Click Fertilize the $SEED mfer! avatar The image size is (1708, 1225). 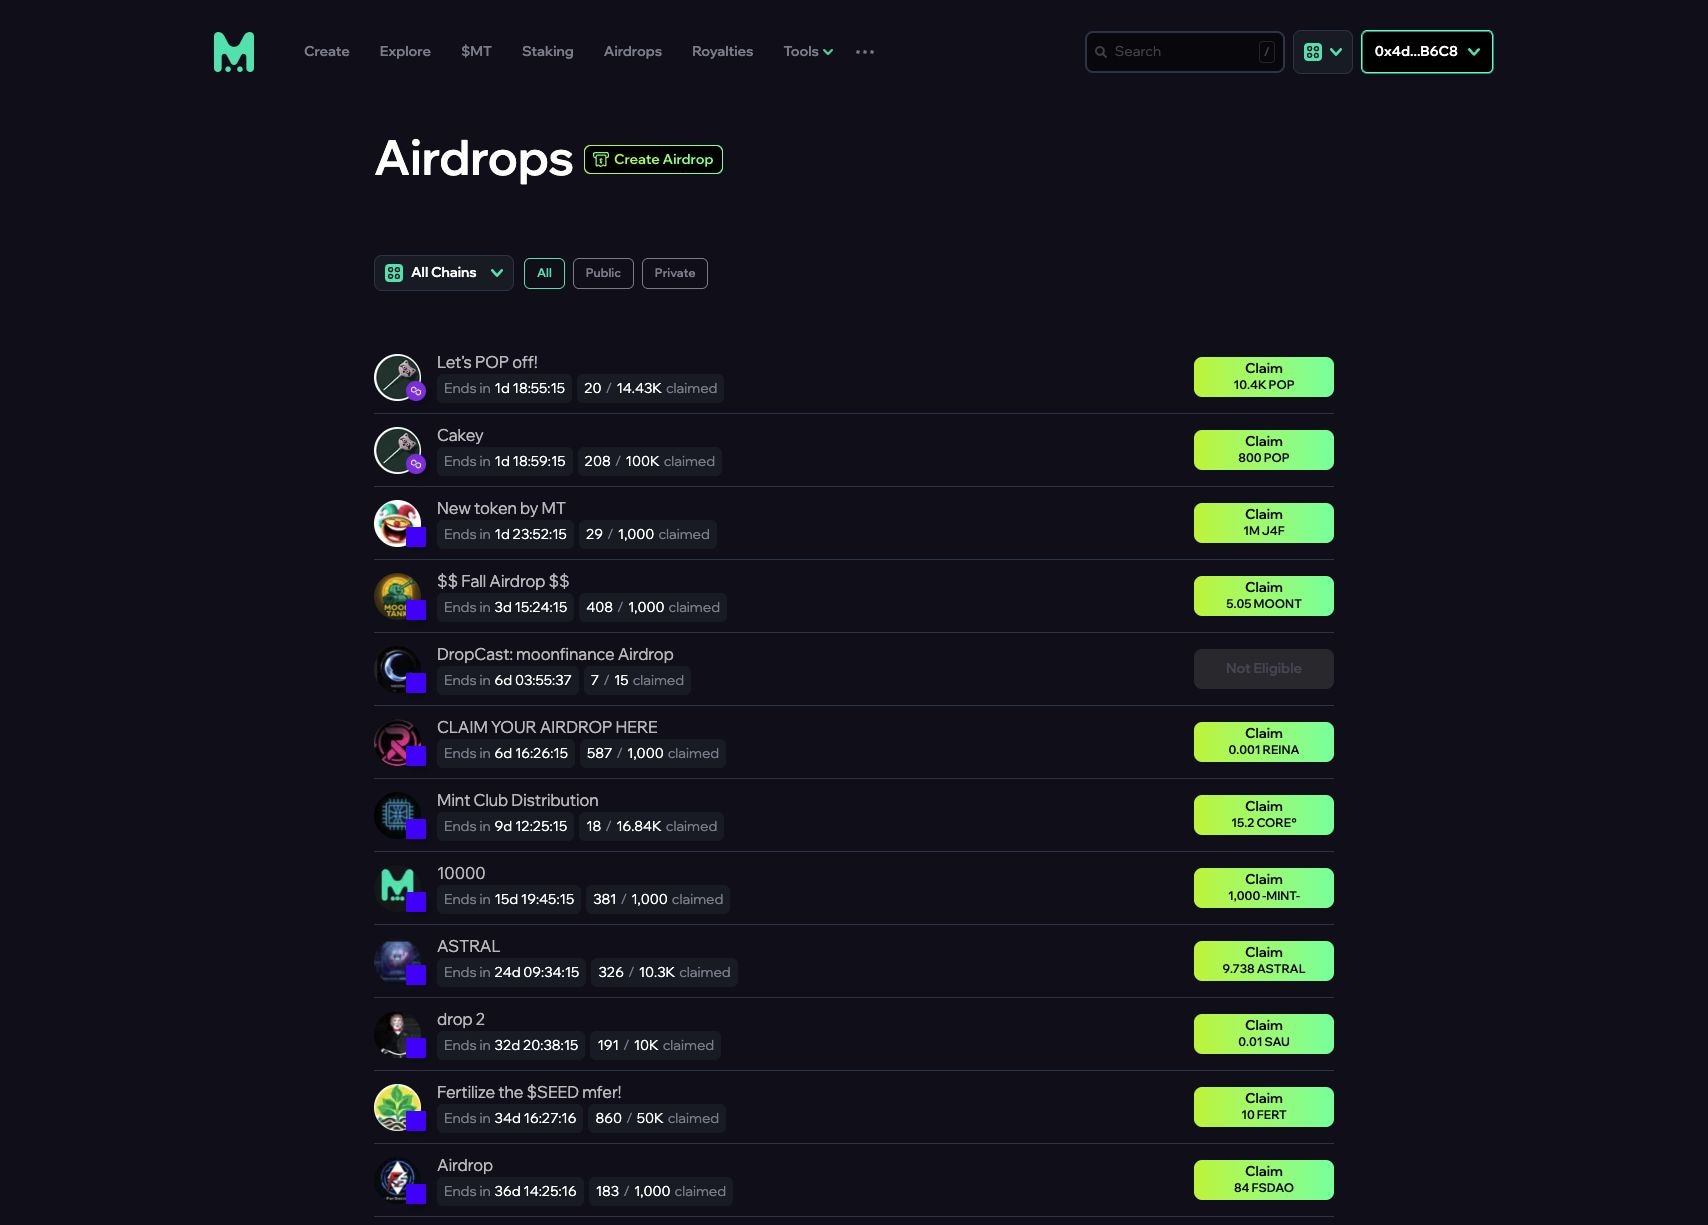click(398, 1107)
